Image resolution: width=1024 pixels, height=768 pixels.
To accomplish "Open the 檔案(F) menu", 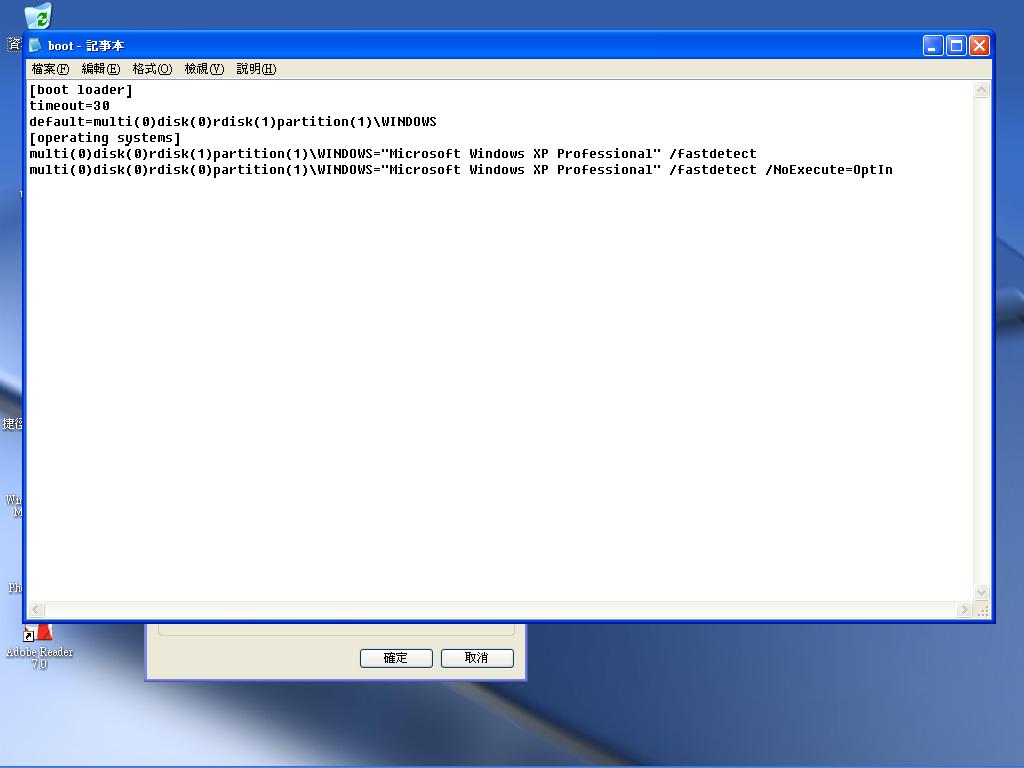I will pos(50,69).
